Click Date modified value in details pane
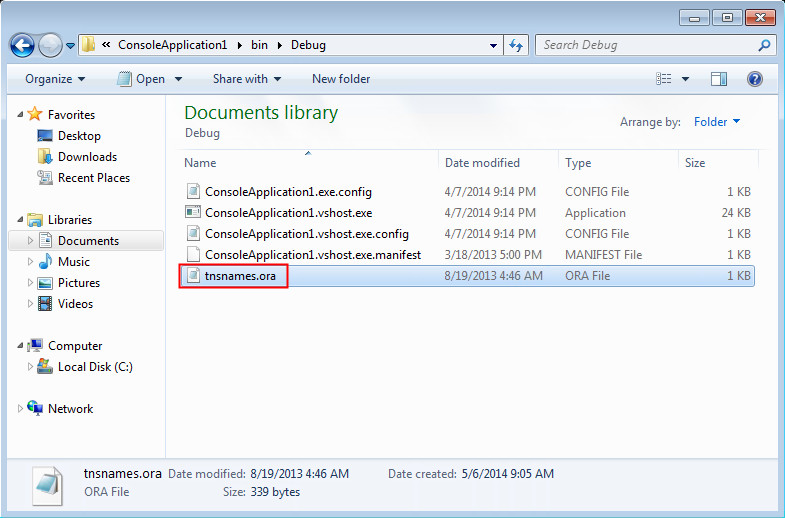785x518 pixels. pos(299,473)
